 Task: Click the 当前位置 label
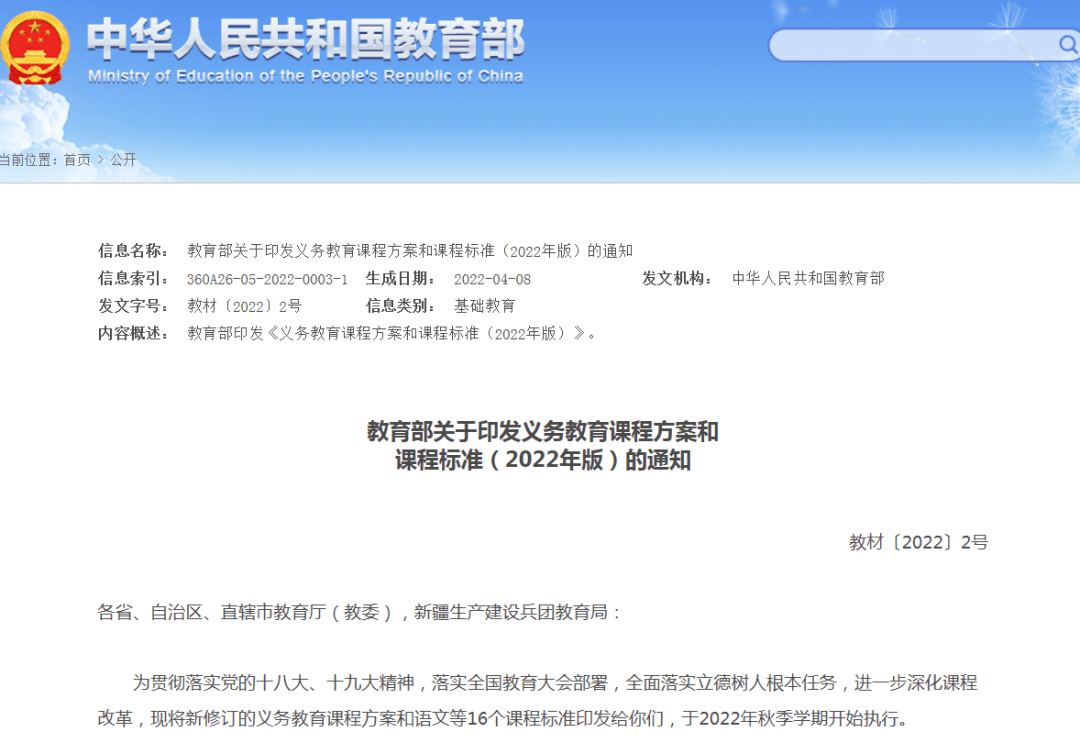pyautogui.click(x=28, y=160)
